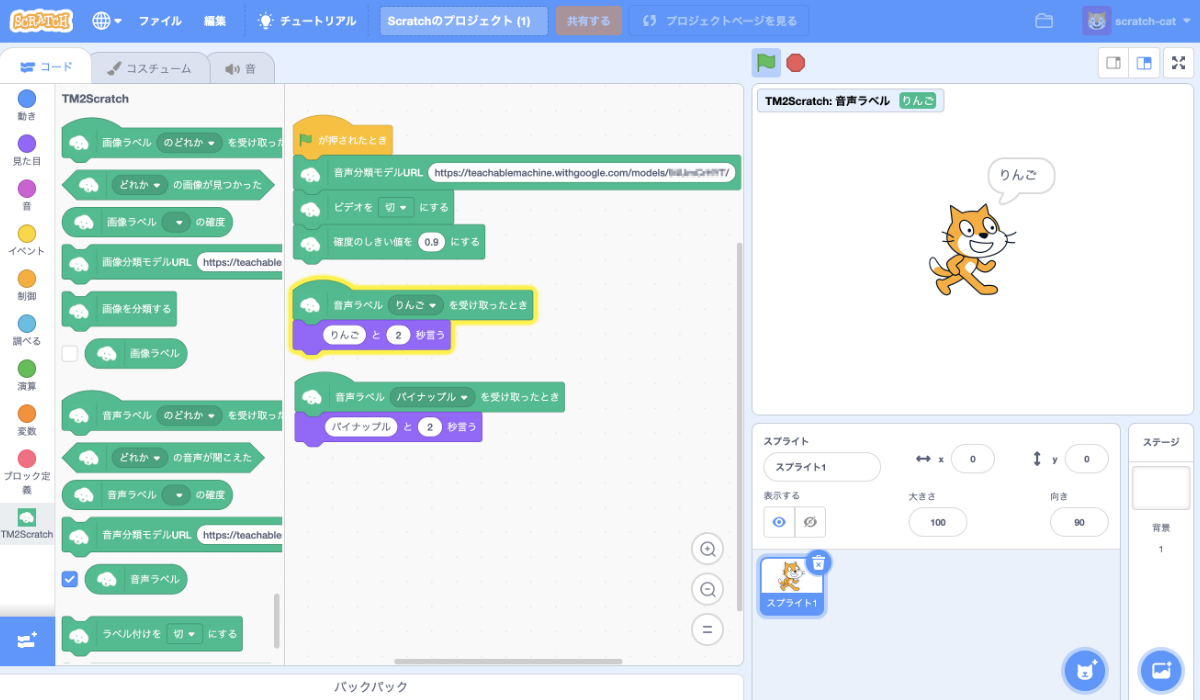Select the イベント block category
Image resolution: width=1200 pixels, height=700 pixels.
click(27, 240)
